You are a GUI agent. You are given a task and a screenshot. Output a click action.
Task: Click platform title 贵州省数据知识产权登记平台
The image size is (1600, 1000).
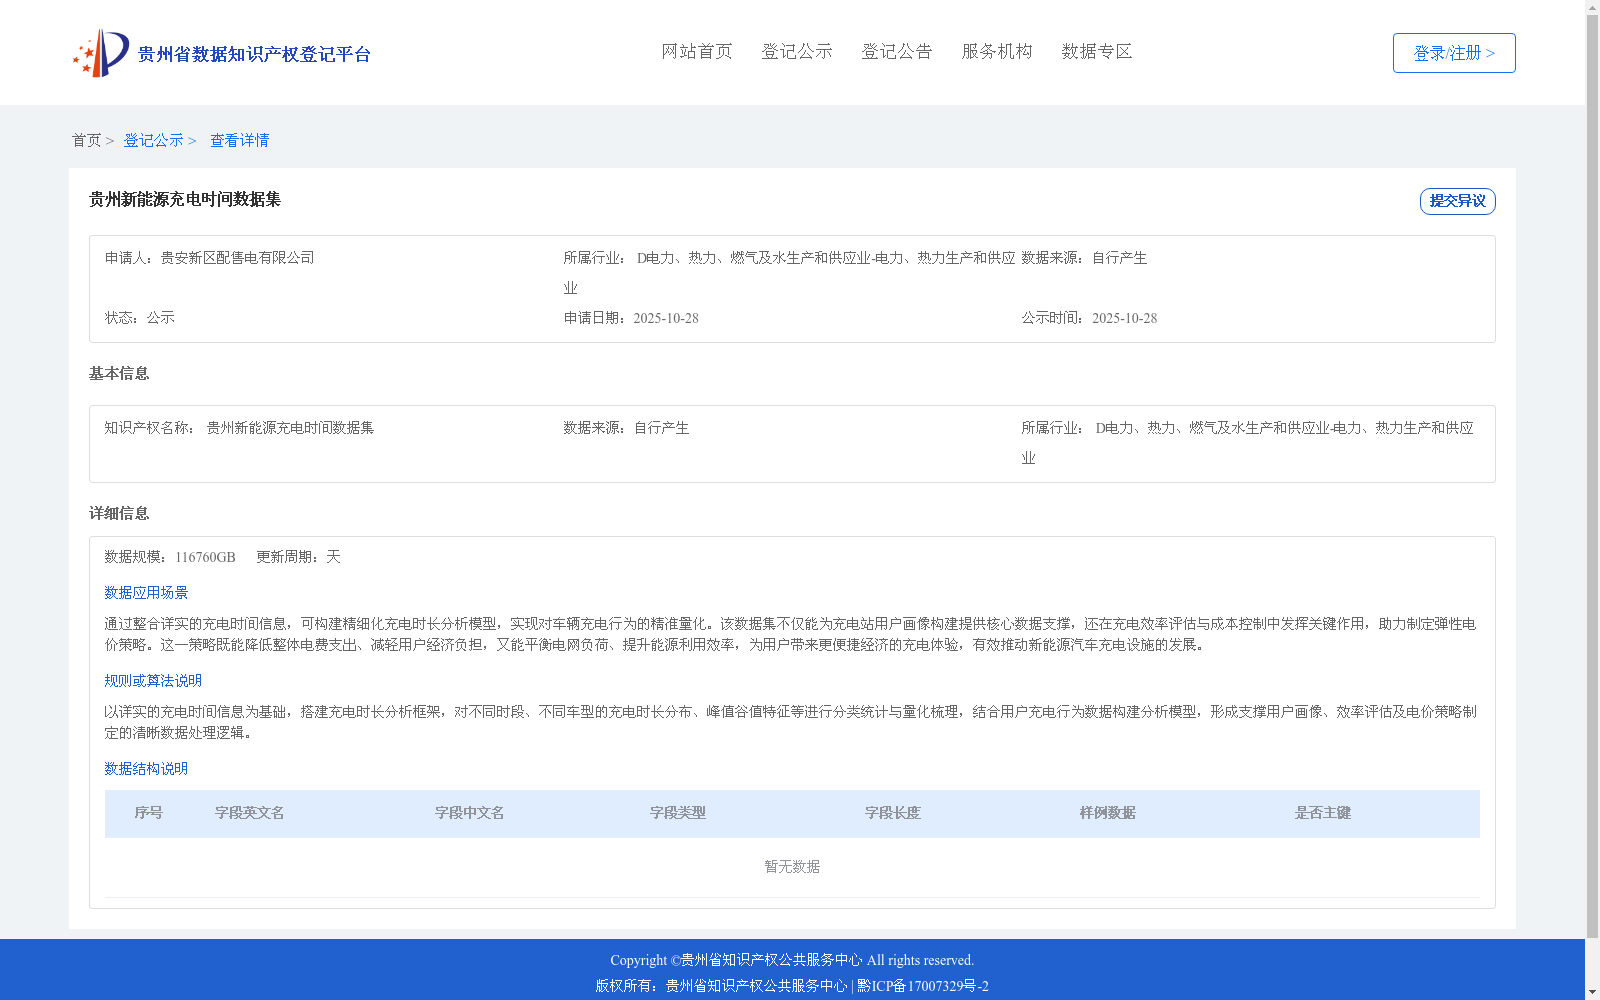pos(254,54)
